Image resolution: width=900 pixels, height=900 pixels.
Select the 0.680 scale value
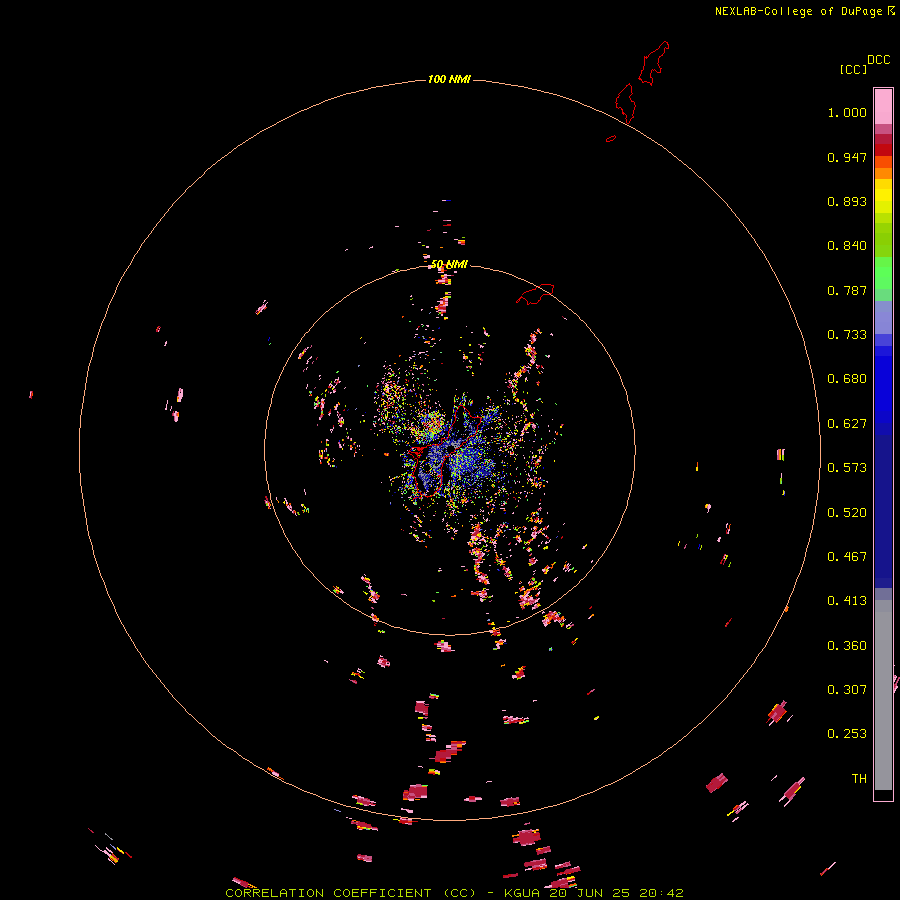coord(847,379)
